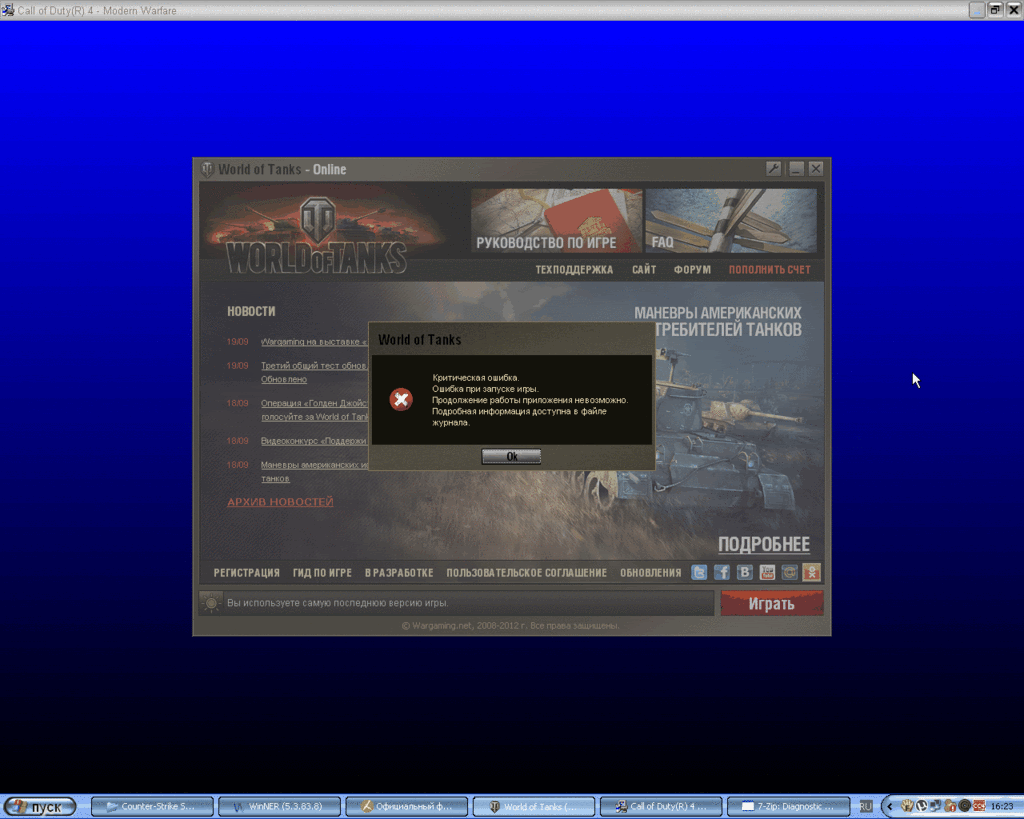1024x819 pixels.
Task: Open the Mail.ru @ social icon
Action: coord(790,572)
